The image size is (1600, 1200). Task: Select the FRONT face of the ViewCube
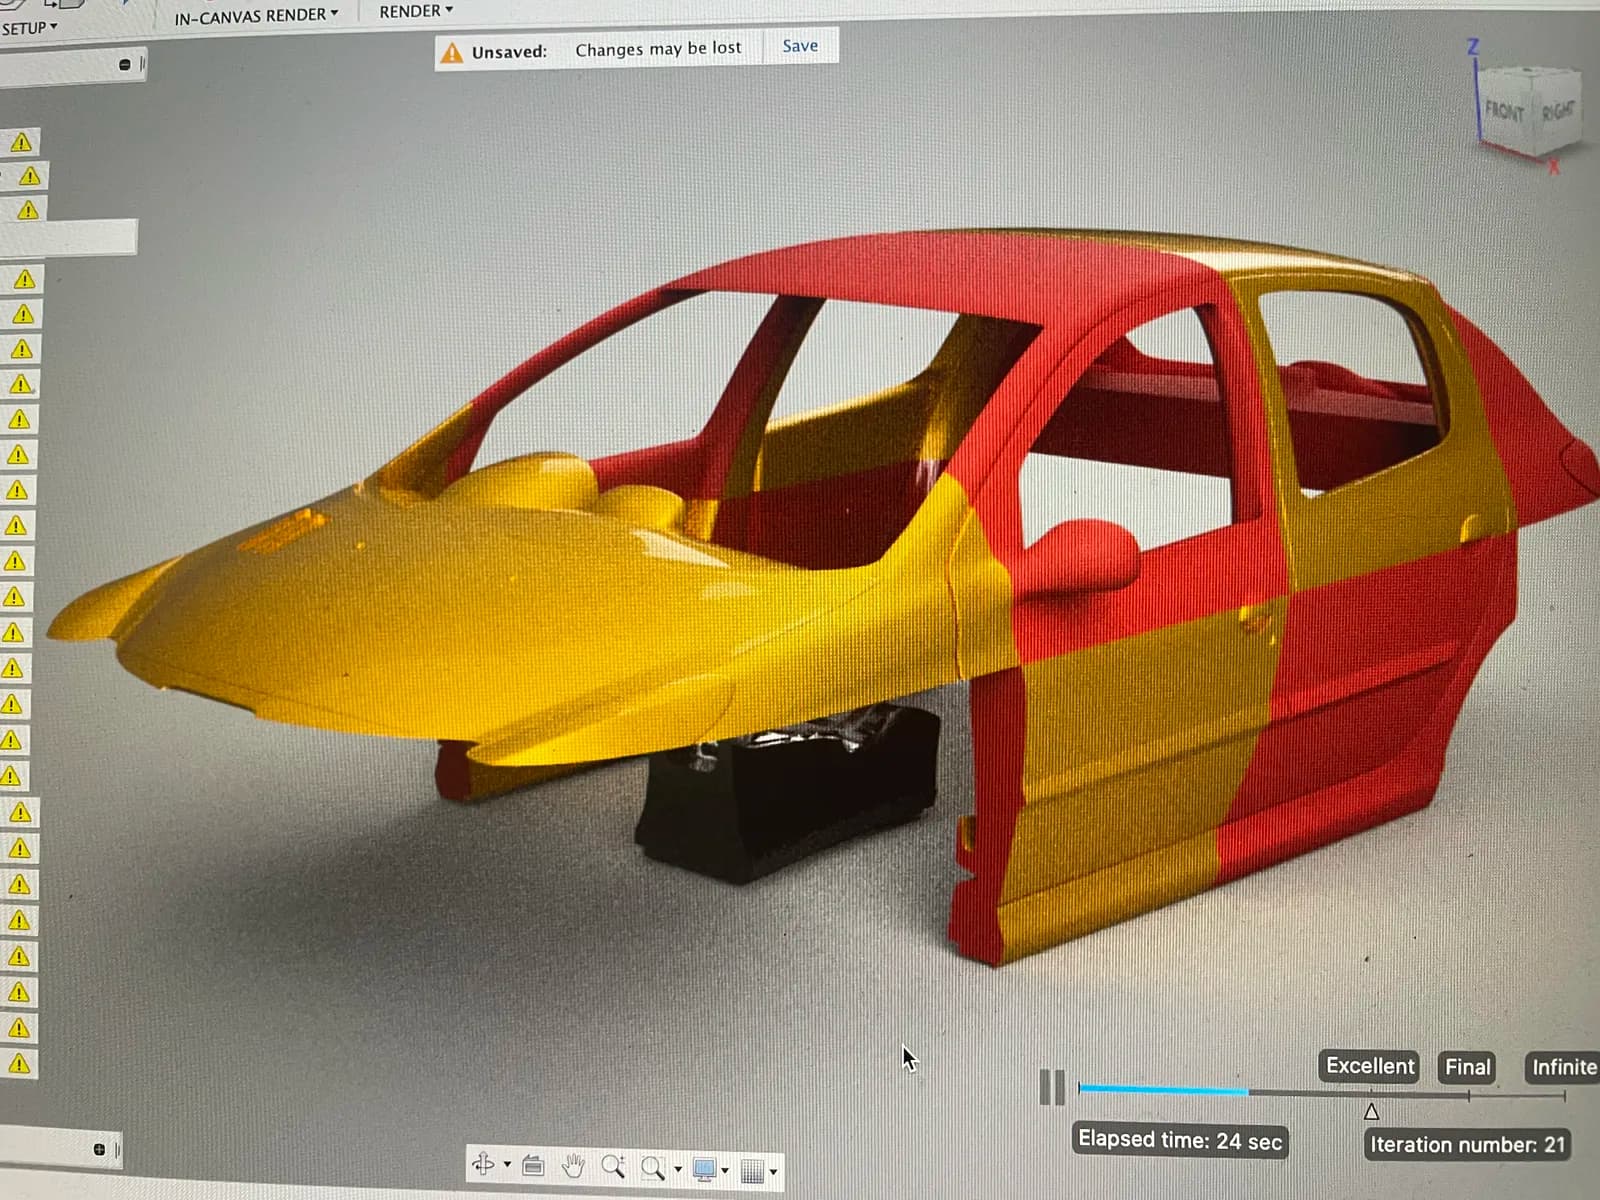click(1504, 111)
